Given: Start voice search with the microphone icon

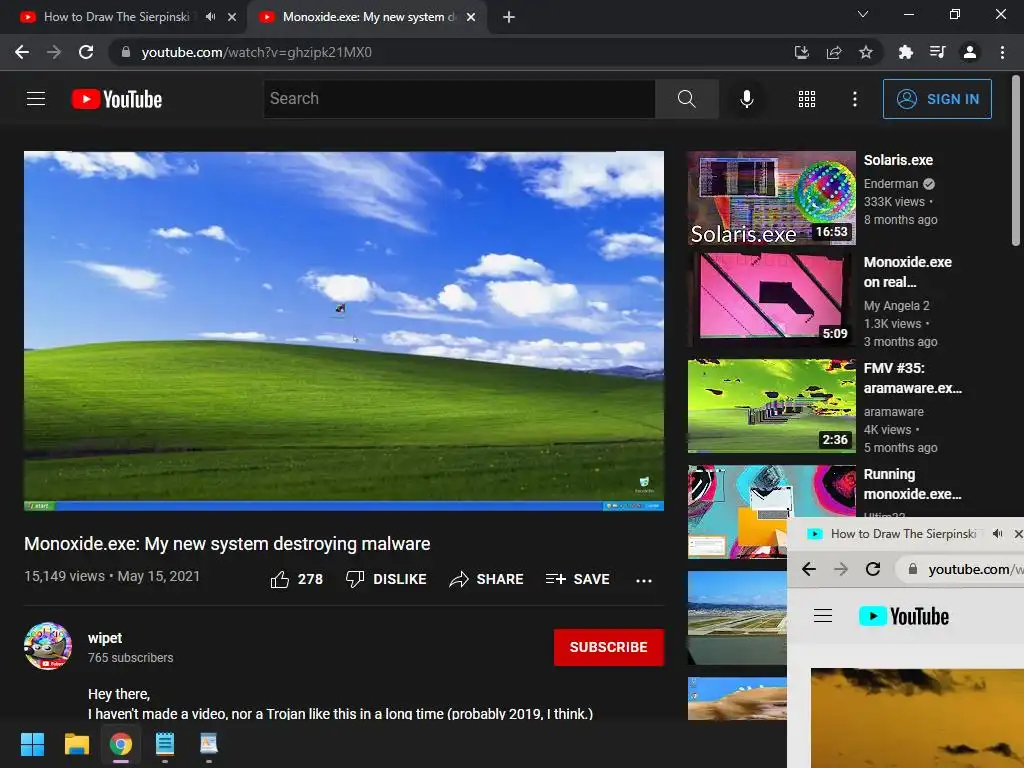Looking at the screenshot, I should point(746,99).
